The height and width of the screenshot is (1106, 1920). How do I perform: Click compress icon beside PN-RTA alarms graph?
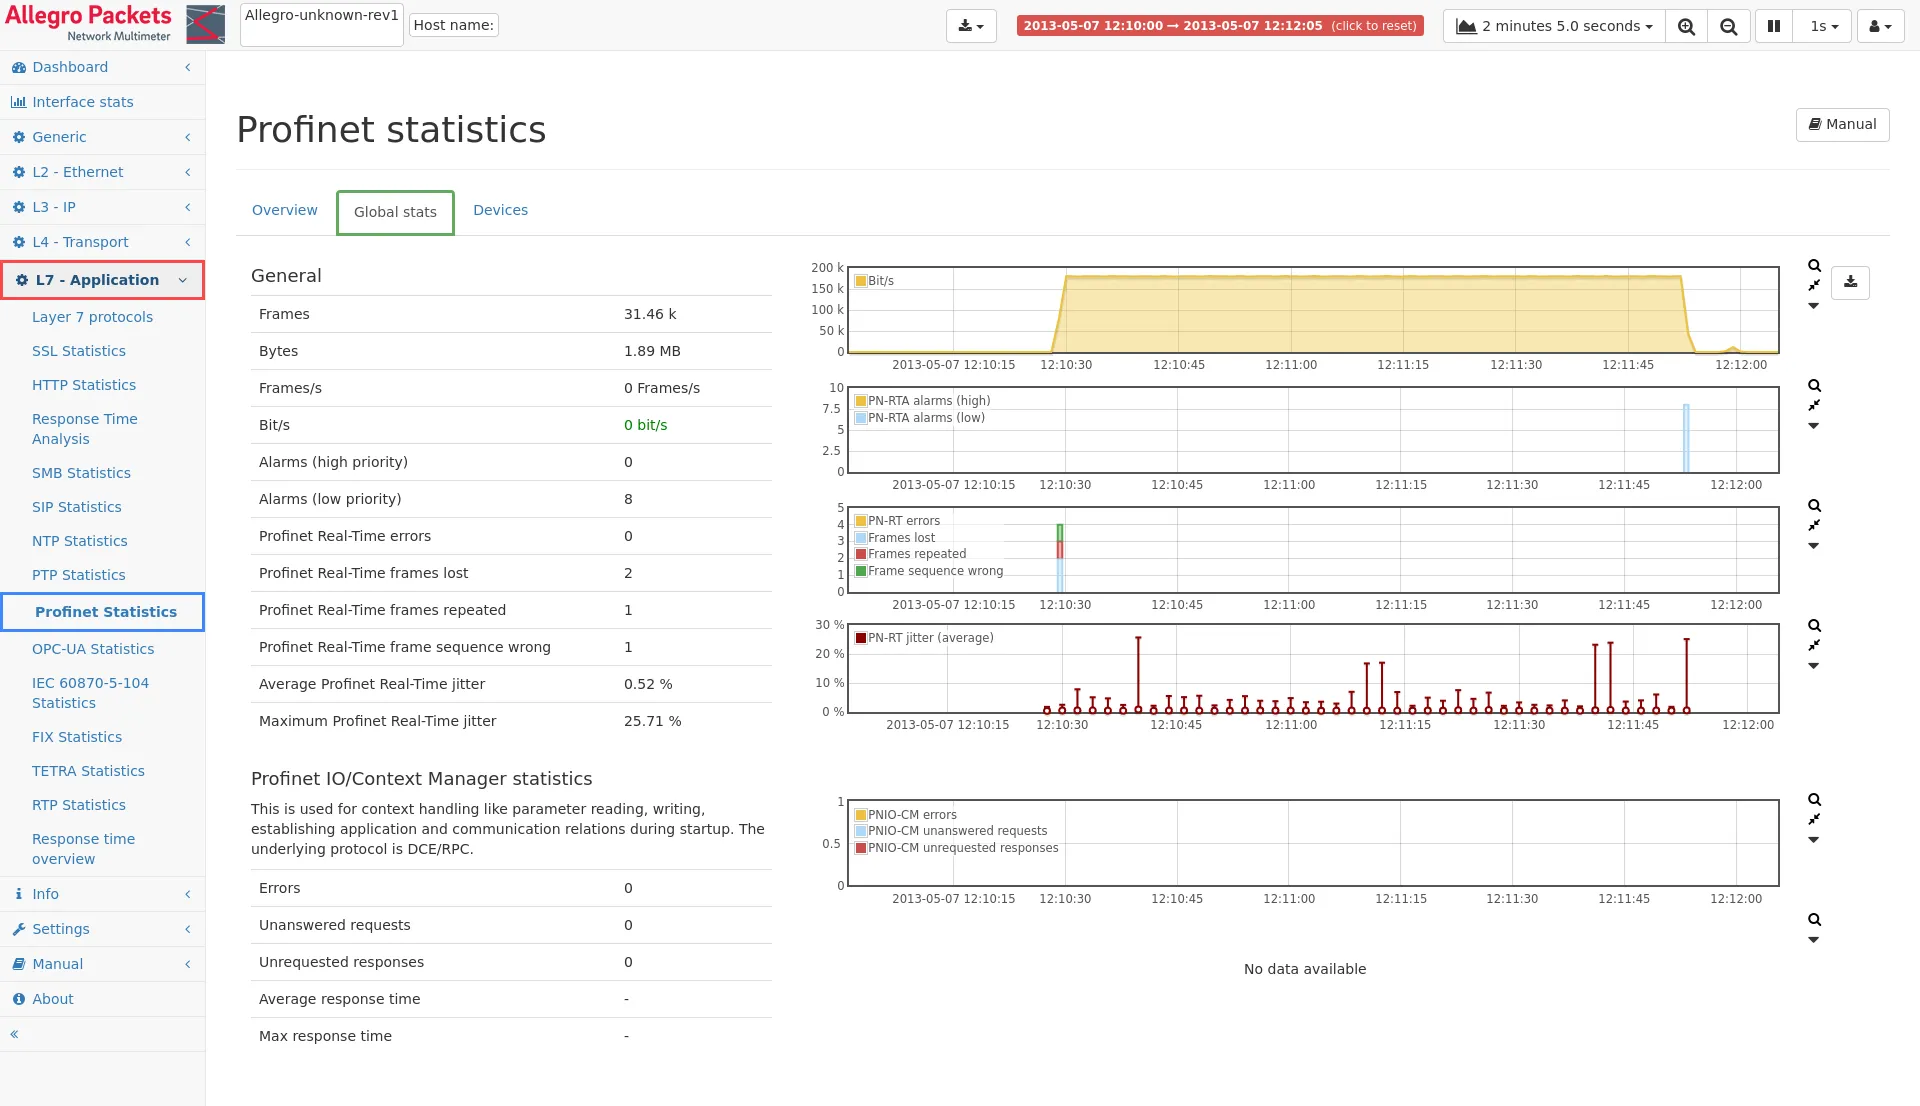1814,405
